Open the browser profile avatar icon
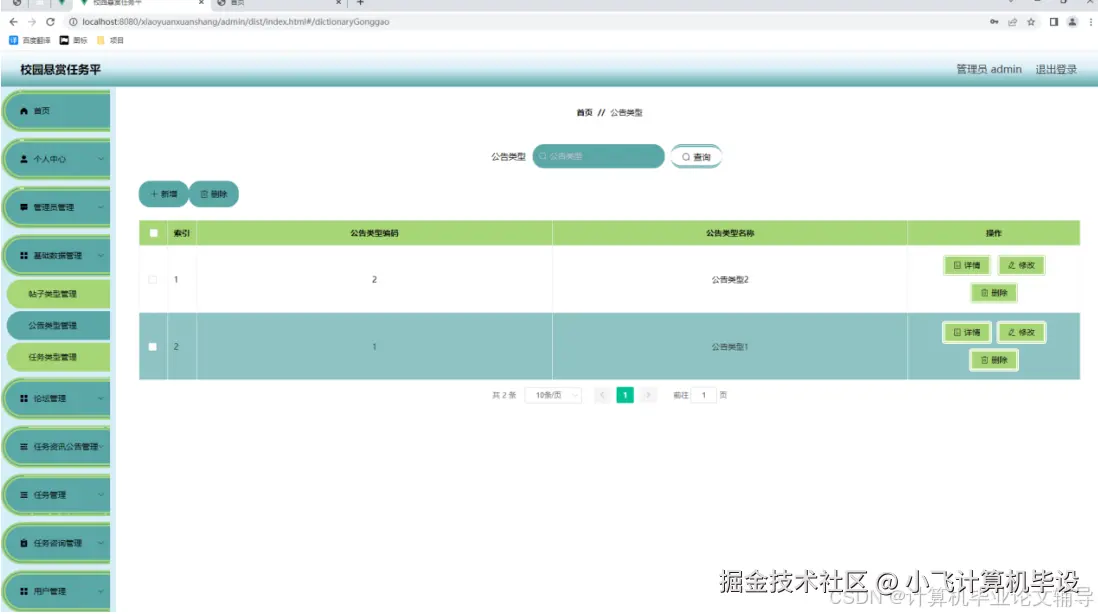 click(1072, 22)
